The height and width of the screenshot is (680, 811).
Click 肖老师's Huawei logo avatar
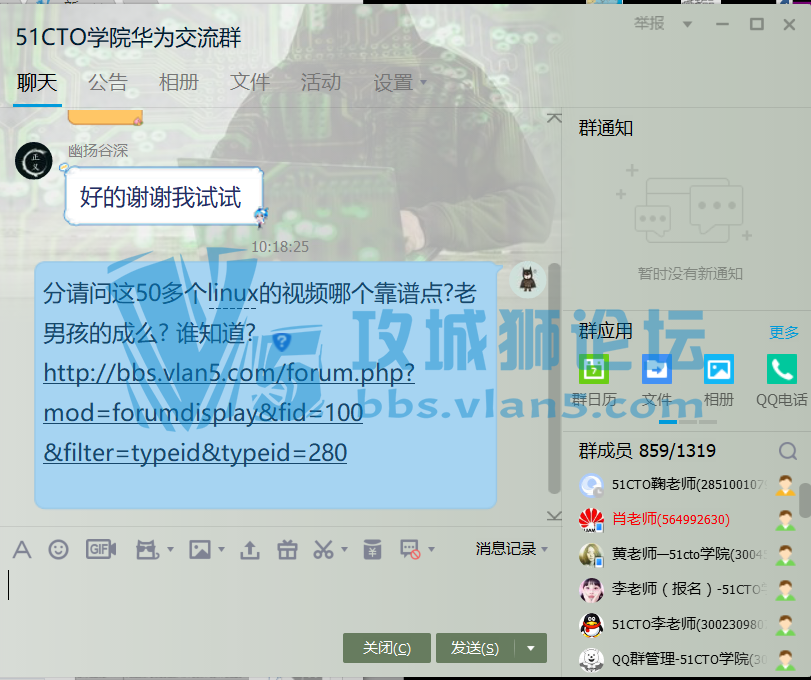tap(591, 520)
